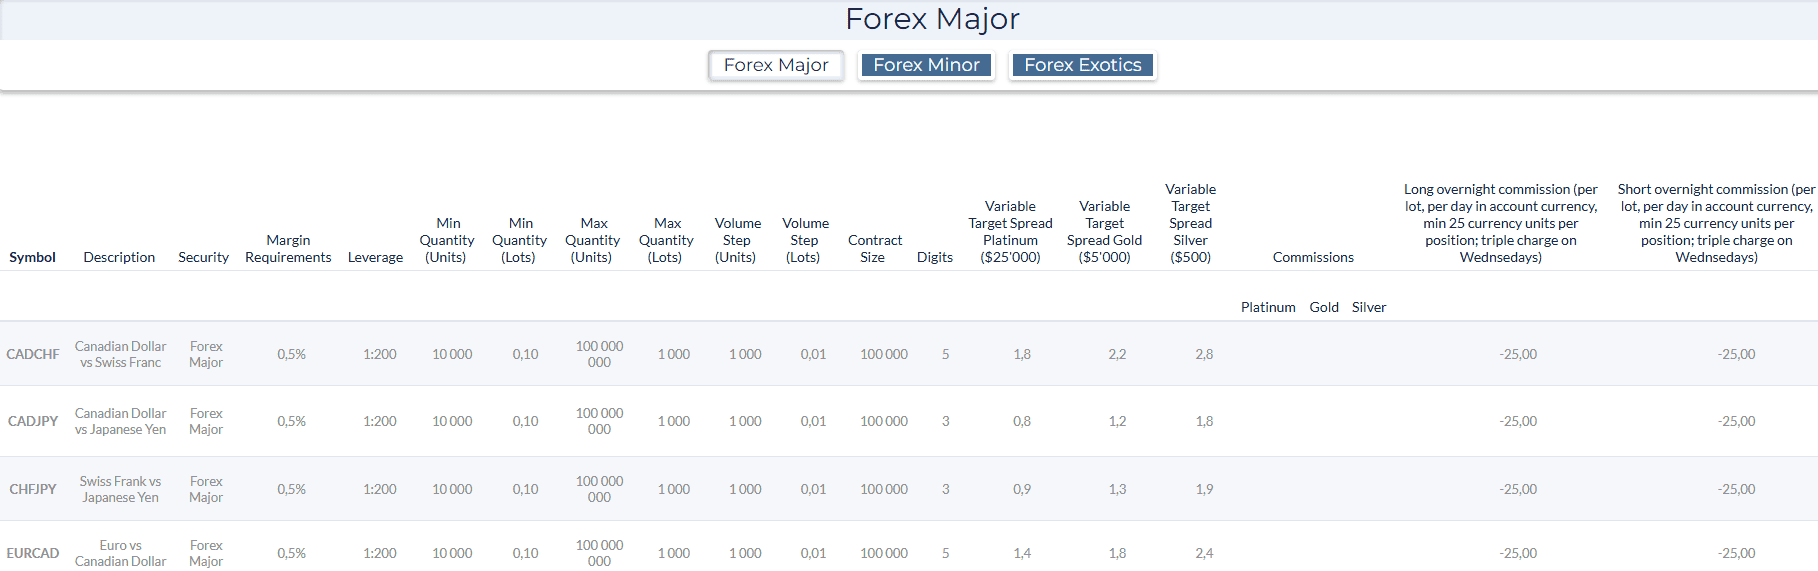Click CADJPY digits value 3
The width and height of the screenshot is (1818, 571).
[945, 421]
